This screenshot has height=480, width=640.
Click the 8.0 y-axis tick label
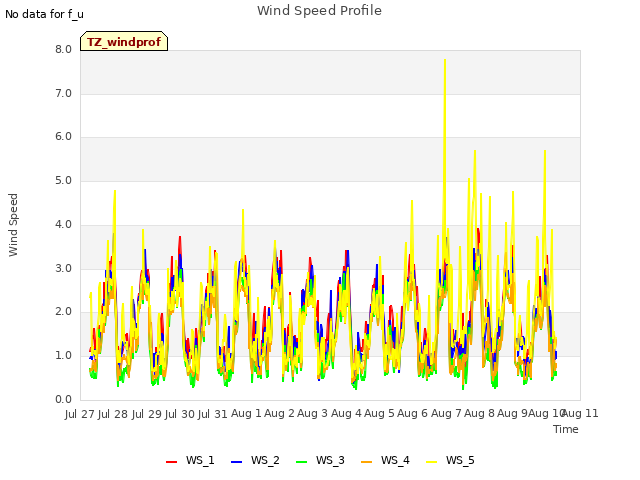pyautogui.click(x=63, y=50)
